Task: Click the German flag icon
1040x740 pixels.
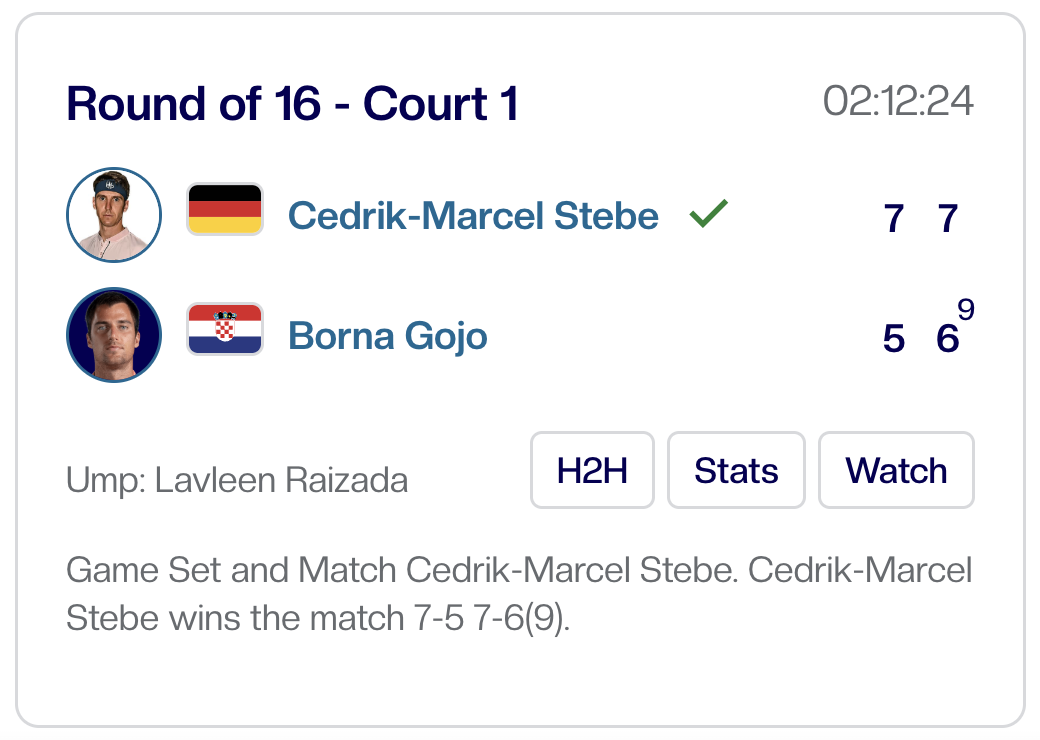Action: point(225,210)
